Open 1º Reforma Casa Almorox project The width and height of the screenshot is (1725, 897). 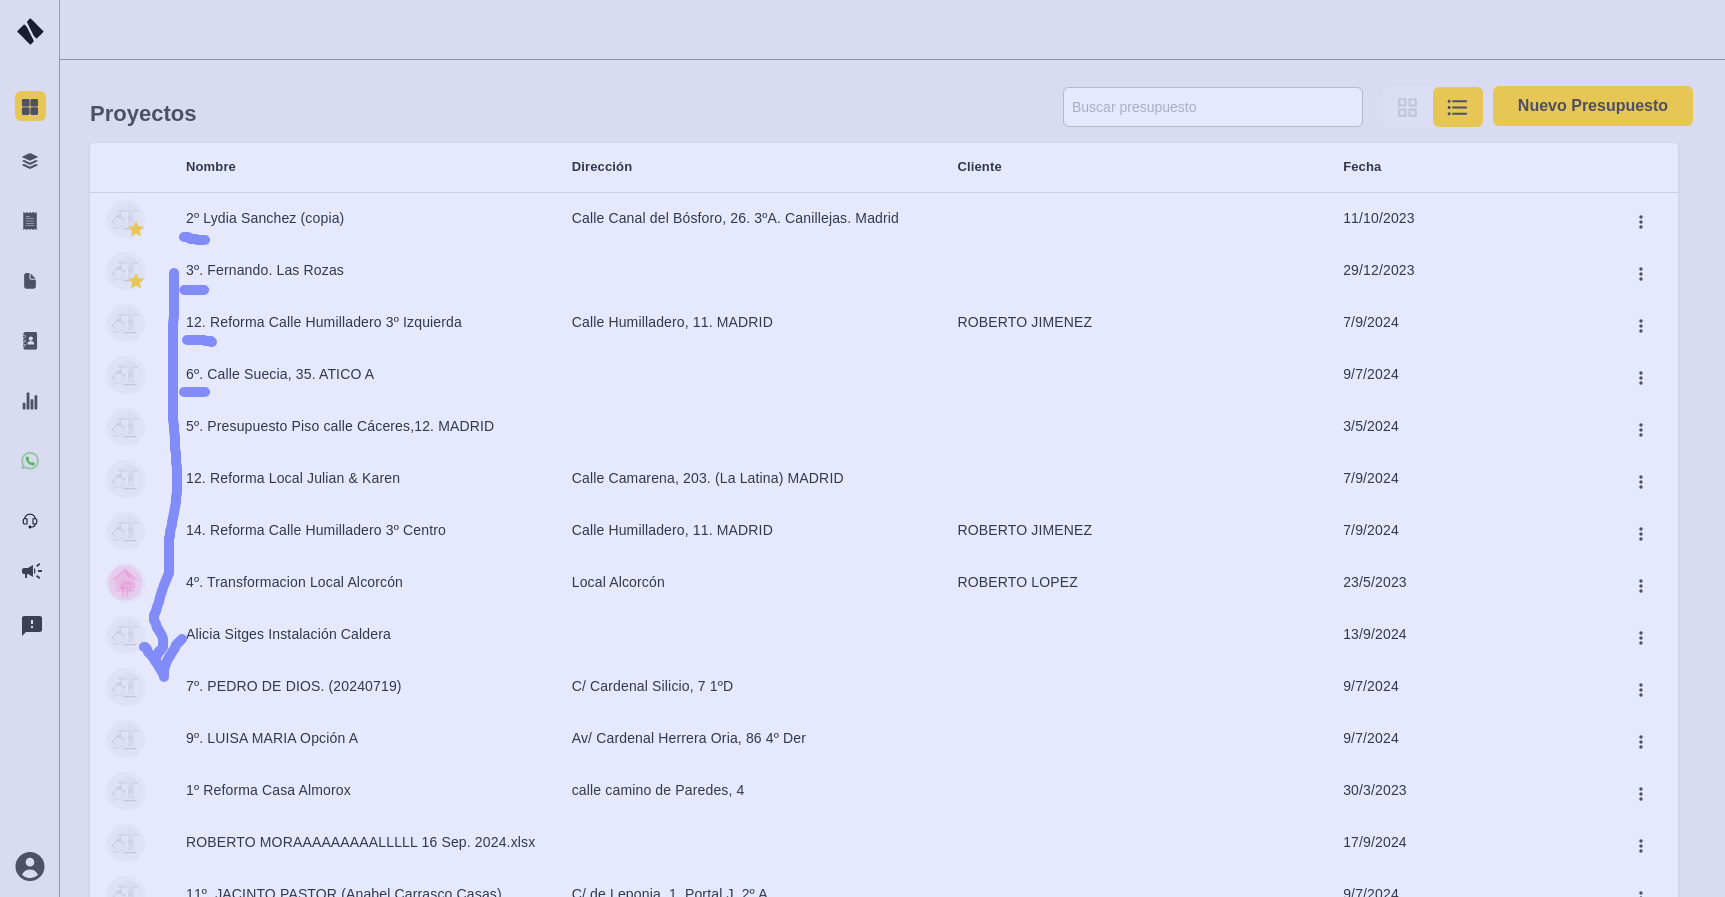coord(268,790)
